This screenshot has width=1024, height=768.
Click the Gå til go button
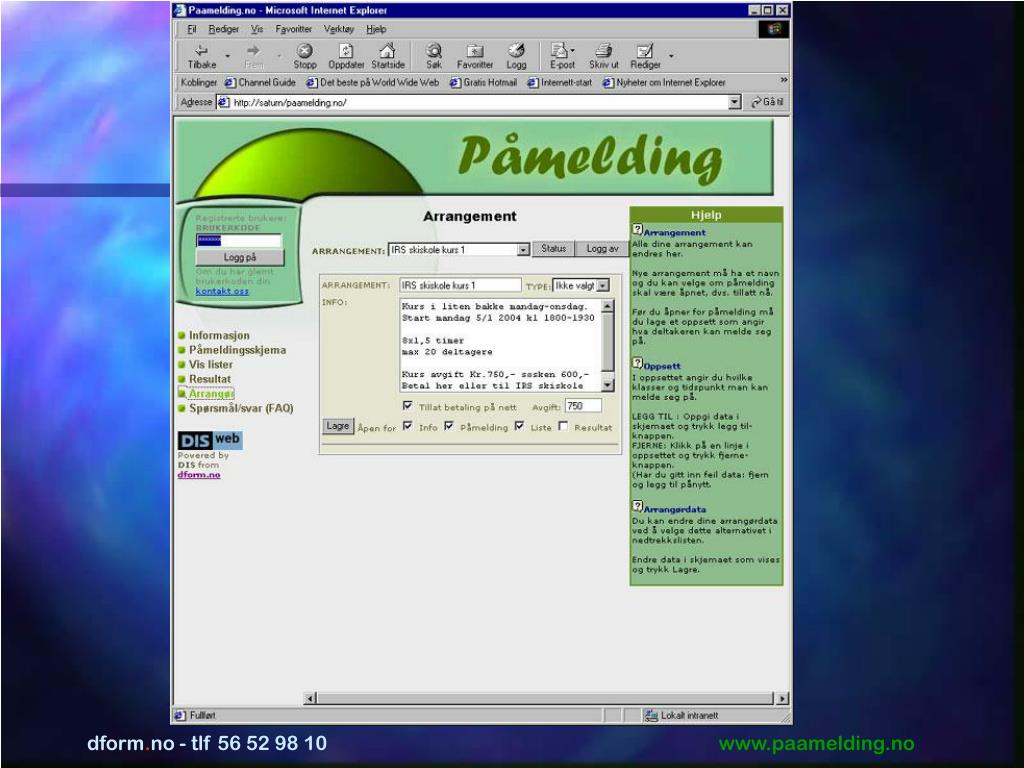(767, 102)
